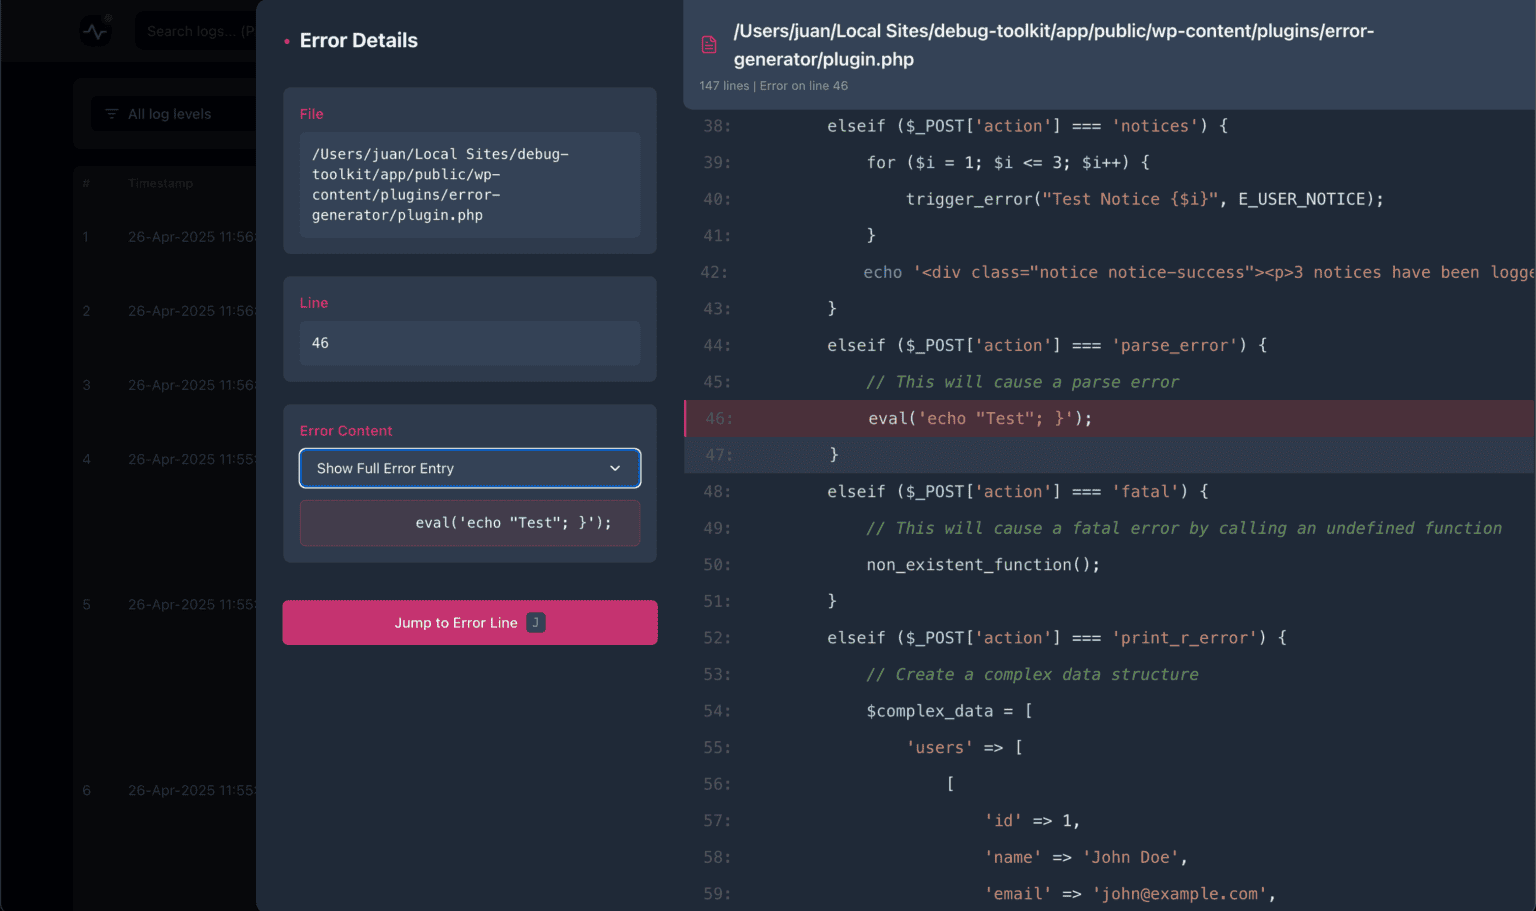
Task: Click the pink dot beside Error Details heading
Action: (287, 41)
